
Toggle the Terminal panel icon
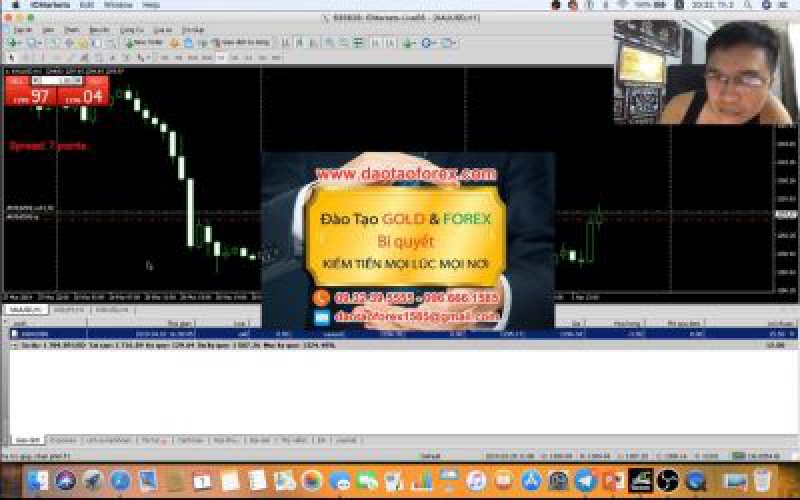pyautogui.click(x=96, y=43)
